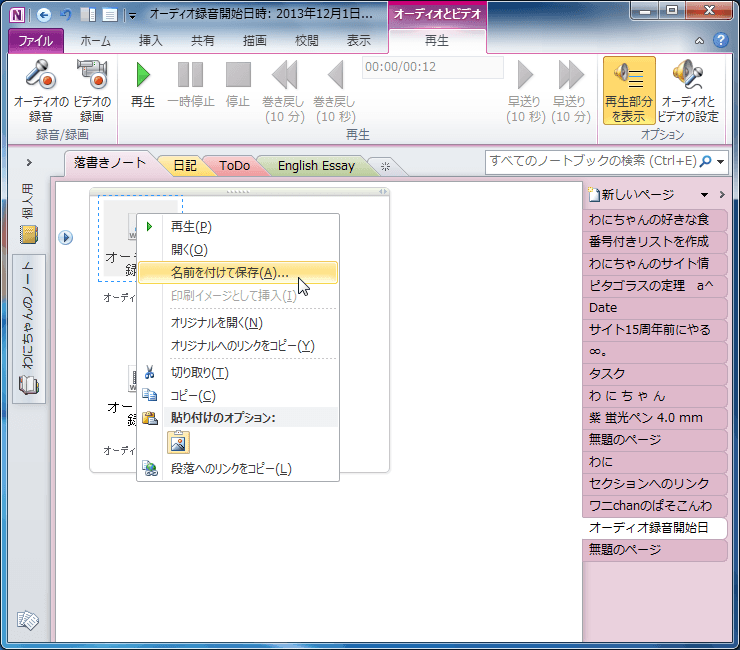
Task: Click the search all notebooks box
Action: click(594, 161)
